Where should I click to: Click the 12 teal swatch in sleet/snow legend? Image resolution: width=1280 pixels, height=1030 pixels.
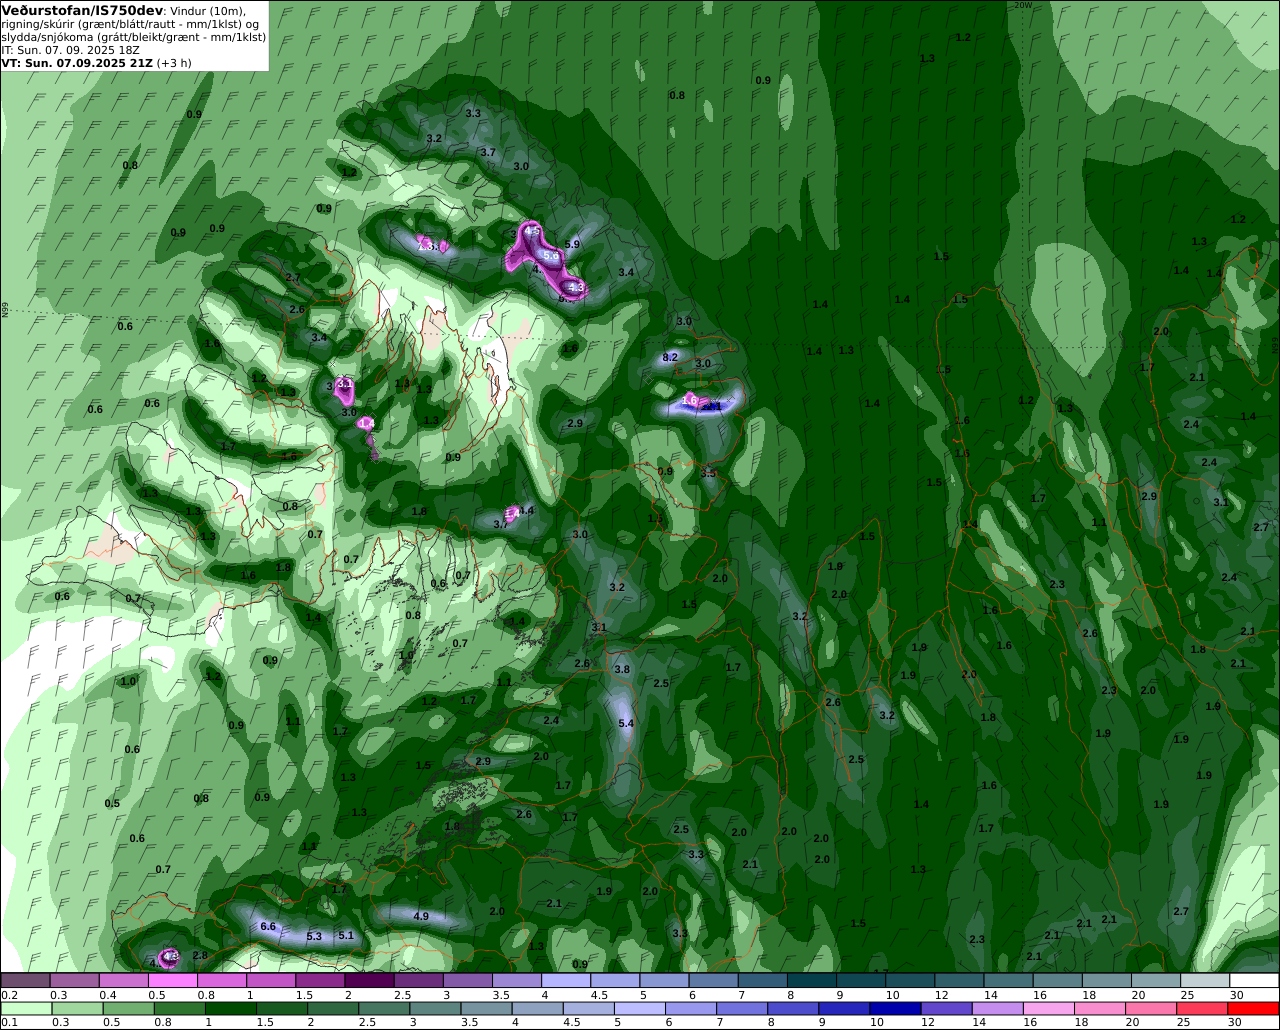[x=959, y=981]
